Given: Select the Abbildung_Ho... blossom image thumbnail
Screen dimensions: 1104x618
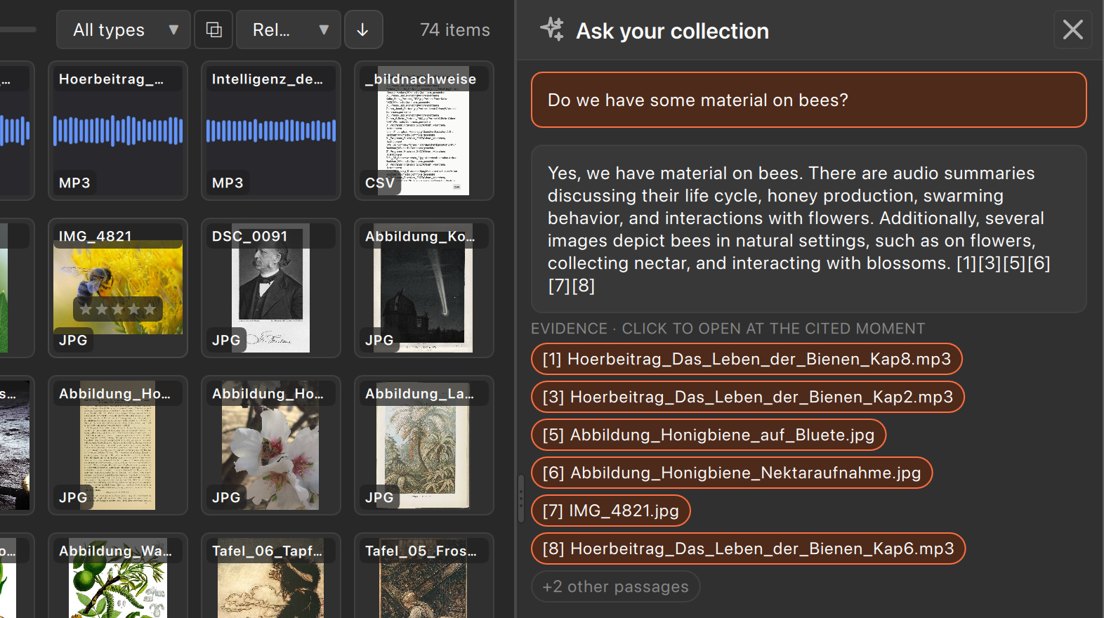Looking at the screenshot, I should pos(271,445).
